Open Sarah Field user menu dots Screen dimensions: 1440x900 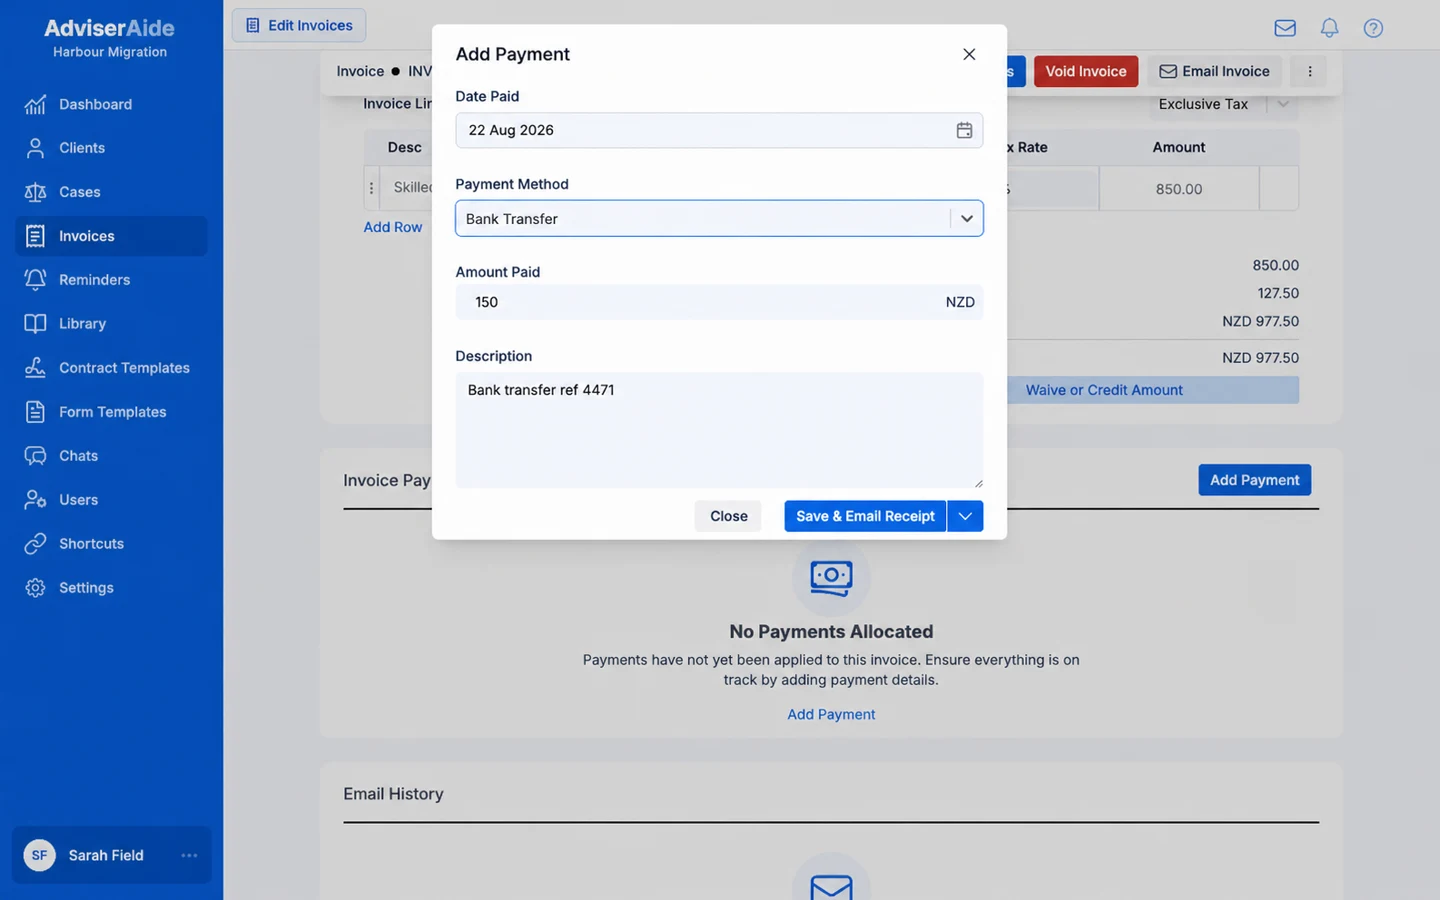[x=189, y=855]
